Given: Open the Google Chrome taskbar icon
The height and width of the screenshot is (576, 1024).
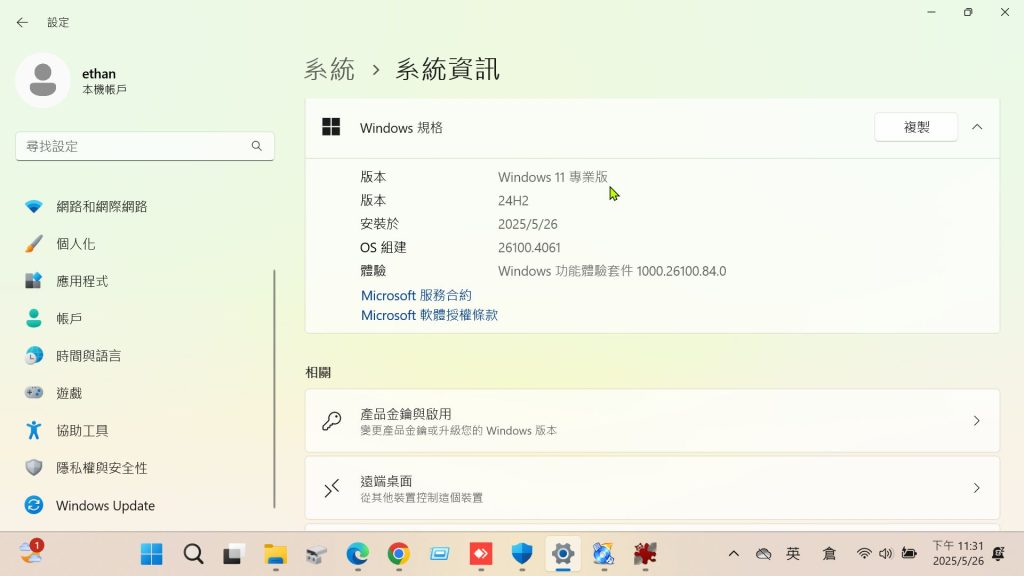Looking at the screenshot, I should (399, 554).
